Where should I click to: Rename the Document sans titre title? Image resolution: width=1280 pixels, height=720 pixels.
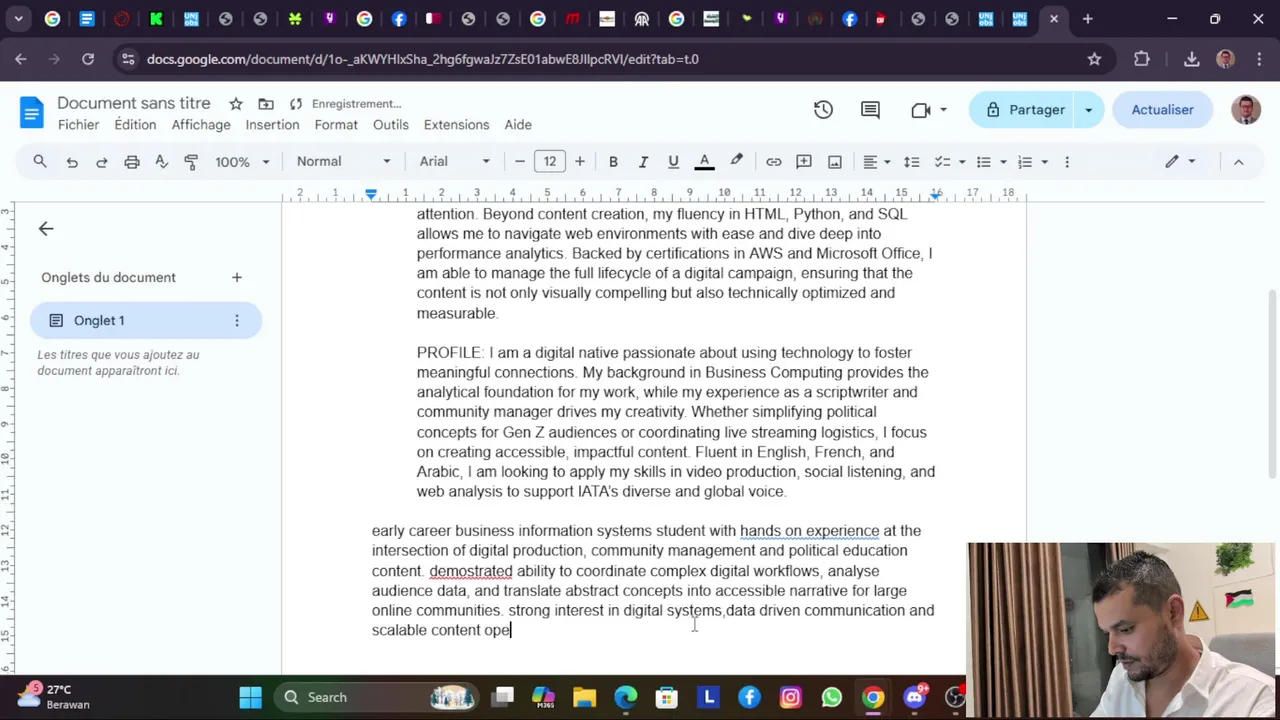[134, 103]
